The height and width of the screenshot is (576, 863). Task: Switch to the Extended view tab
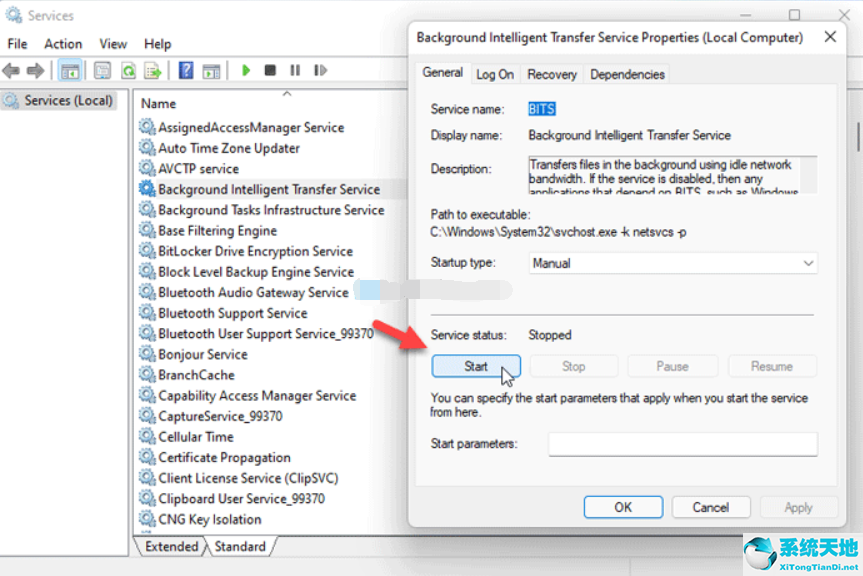pyautogui.click(x=171, y=546)
